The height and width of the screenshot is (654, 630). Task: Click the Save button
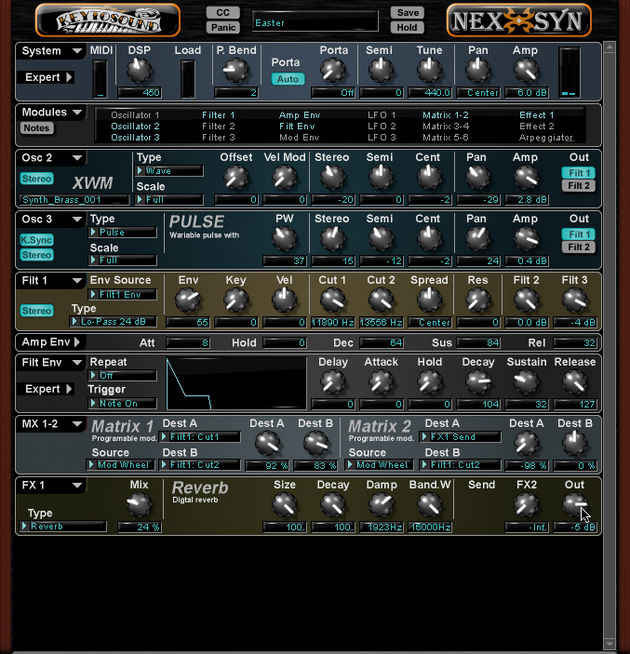coord(407,13)
